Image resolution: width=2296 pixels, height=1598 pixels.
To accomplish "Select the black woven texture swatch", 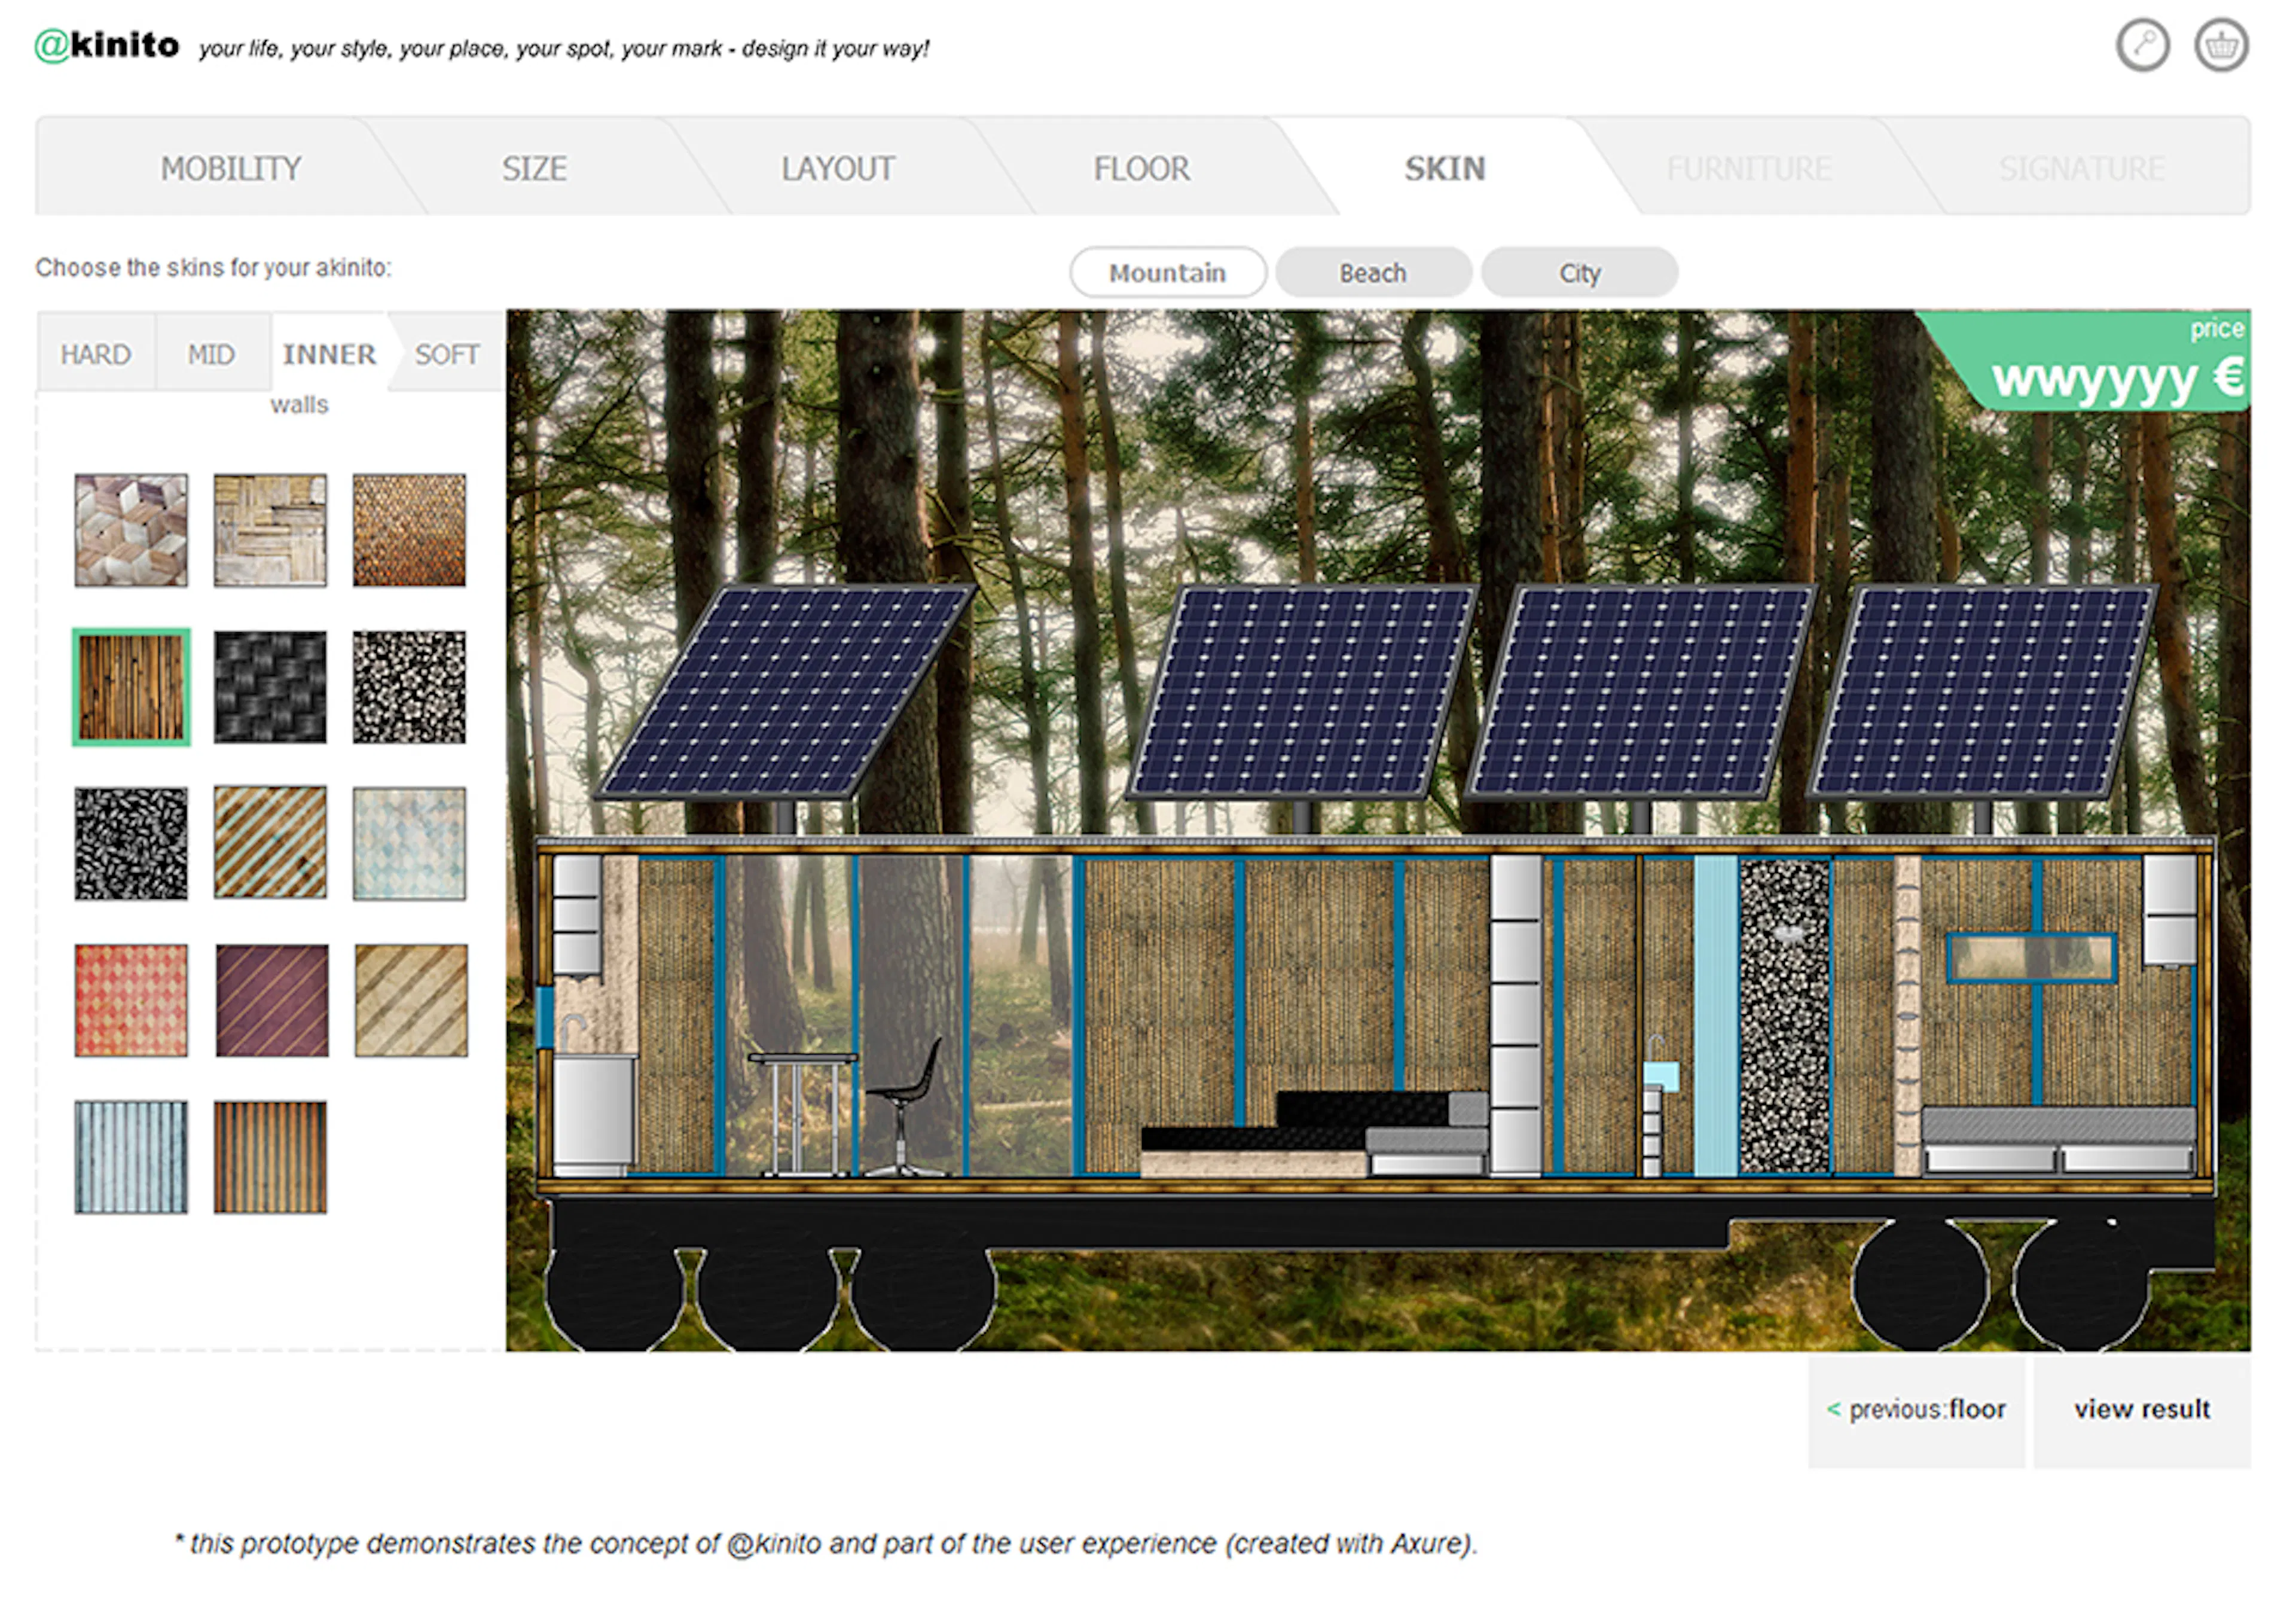I will pos(270,687).
